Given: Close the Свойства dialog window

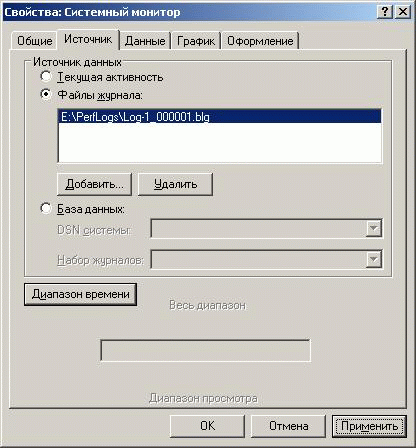Looking at the screenshot, I should pos(403,12).
